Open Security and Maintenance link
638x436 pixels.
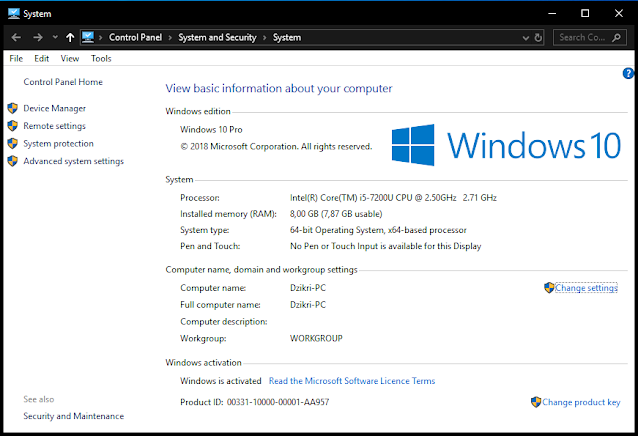74,416
